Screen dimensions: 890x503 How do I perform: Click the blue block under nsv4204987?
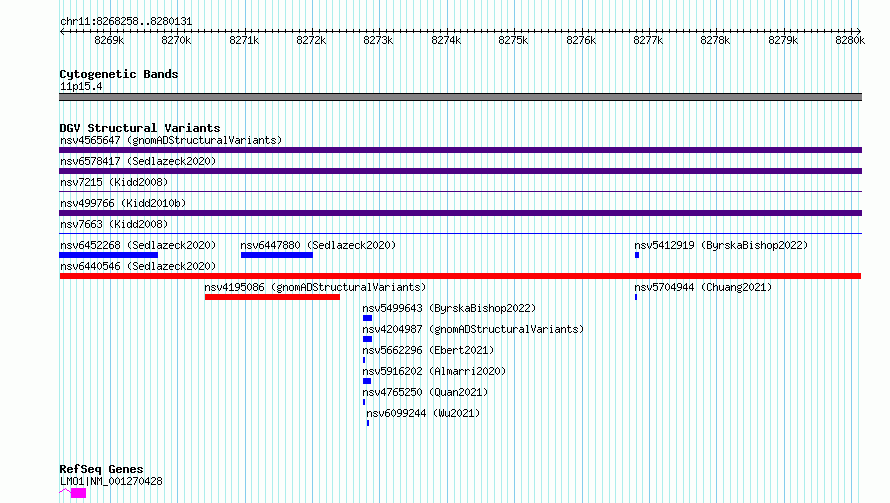[x=367, y=339]
